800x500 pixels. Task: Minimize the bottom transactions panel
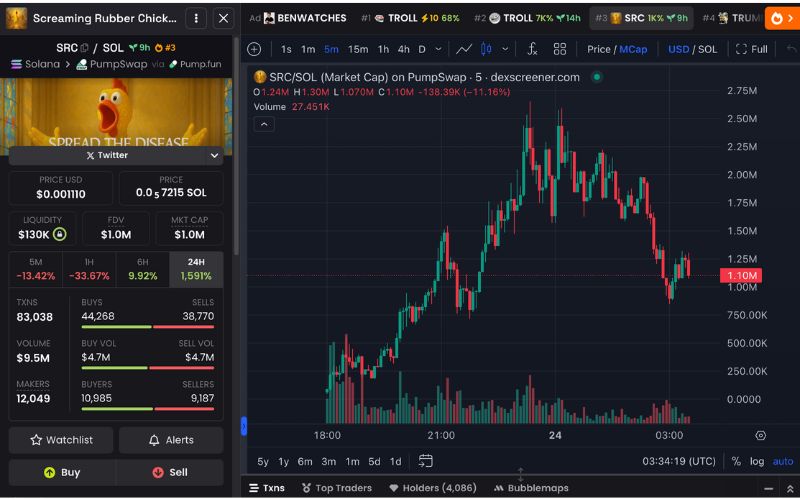768,489
